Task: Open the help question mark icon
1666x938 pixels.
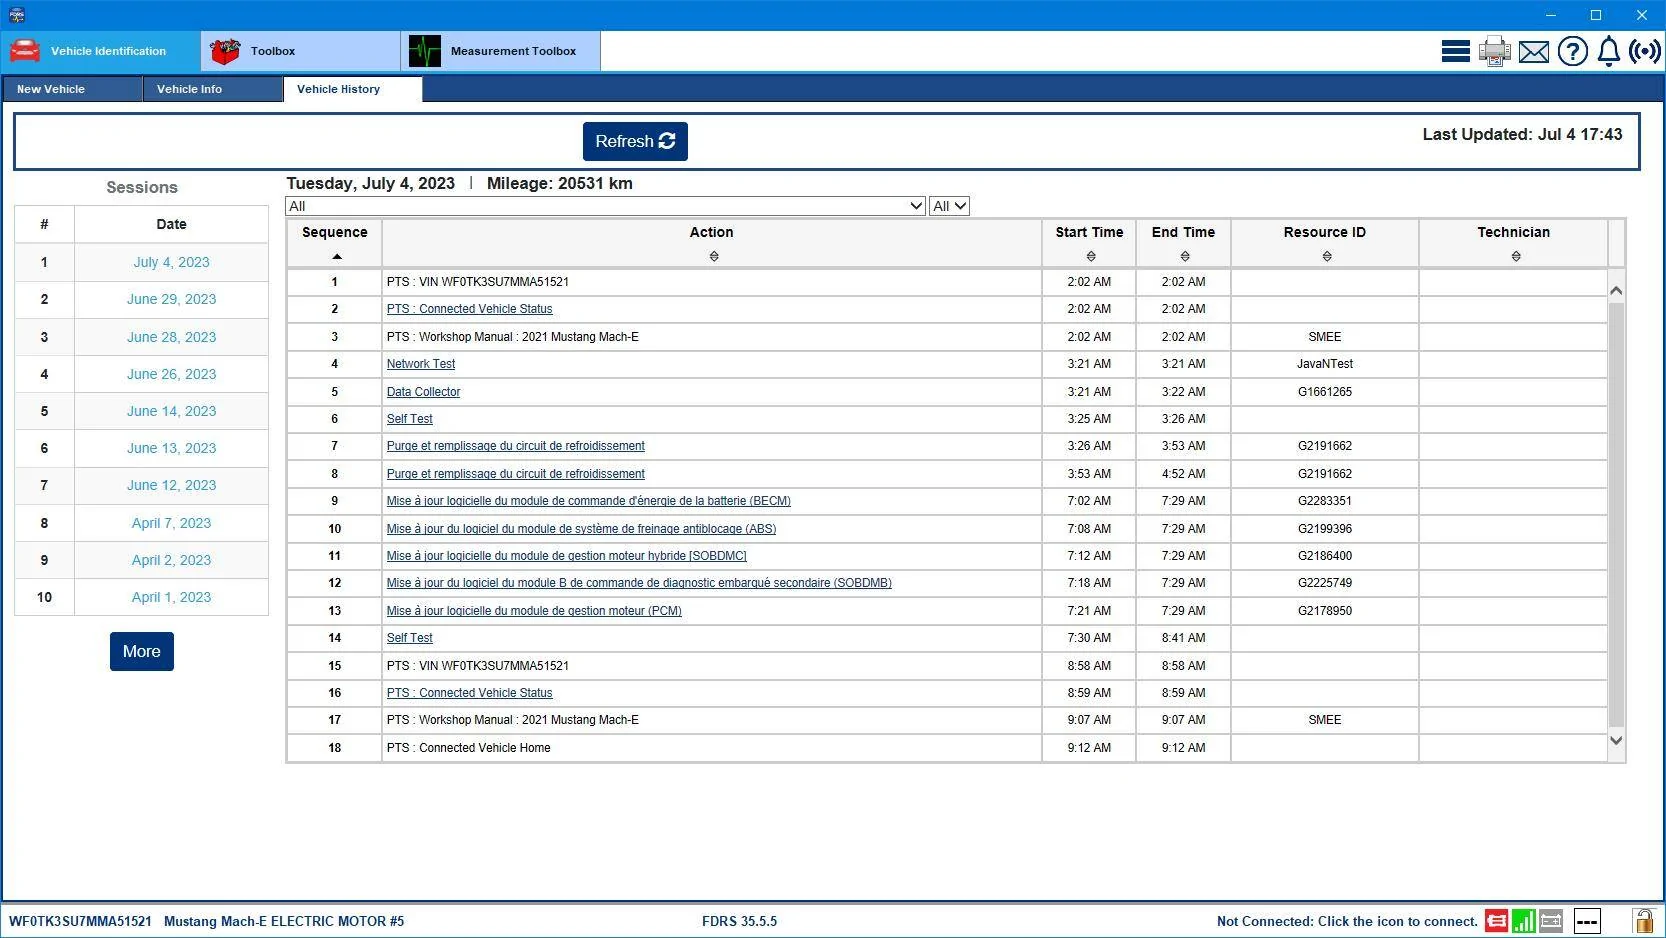Action: 1572,51
